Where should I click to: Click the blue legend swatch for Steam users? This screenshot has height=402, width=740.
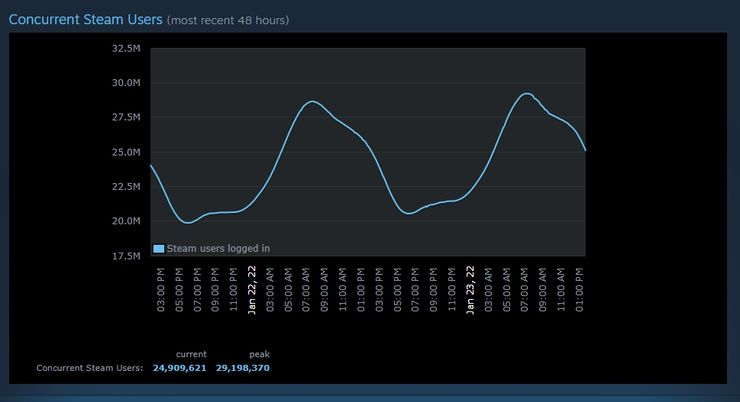pos(159,249)
